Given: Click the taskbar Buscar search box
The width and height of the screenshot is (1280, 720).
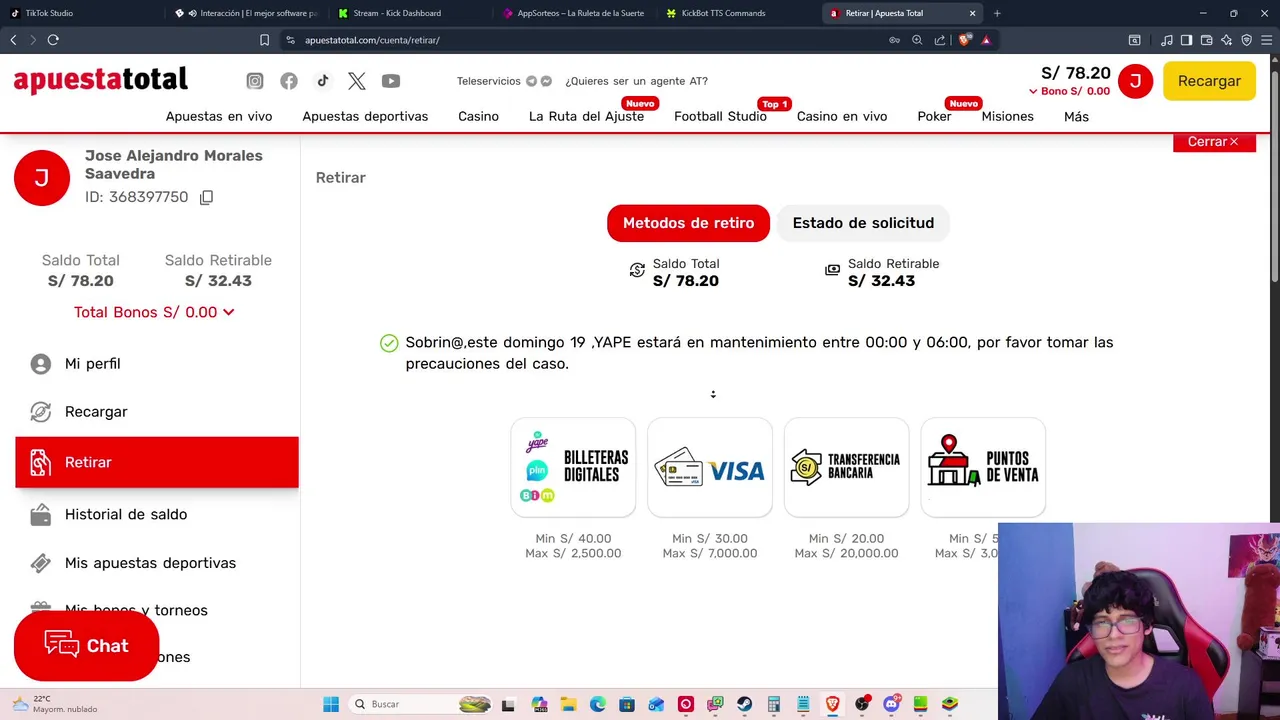Looking at the screenshot, I should tap(421, 704).
